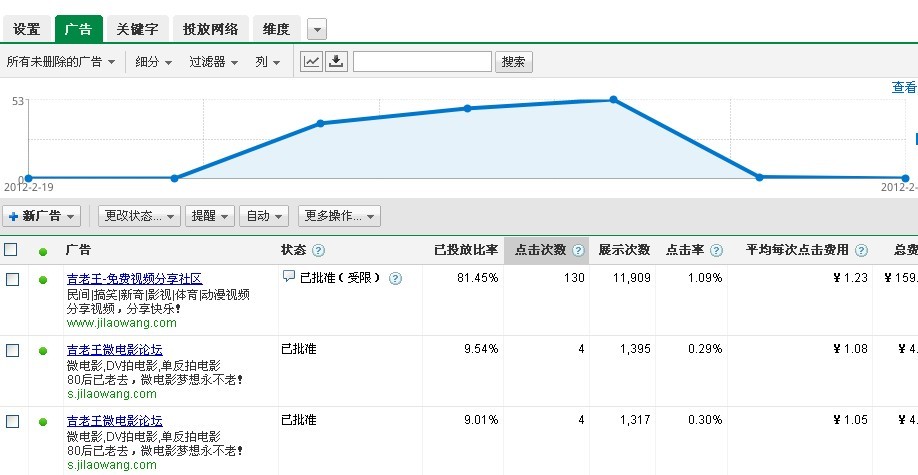Screen dimensions: 918x475
Task: Click the download report icon
Action: coord(337,62)
